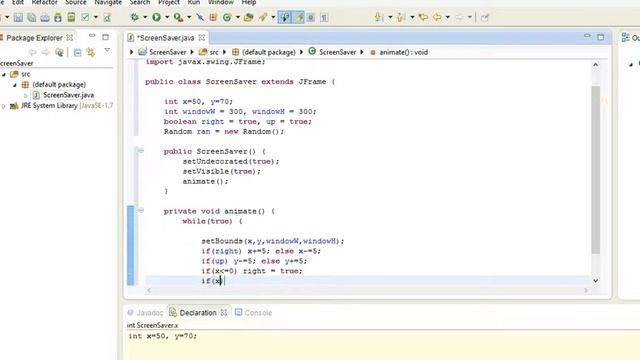Maximize the editor area
The height and width of the screenshot is (360, 640).
tap(600, 37)
